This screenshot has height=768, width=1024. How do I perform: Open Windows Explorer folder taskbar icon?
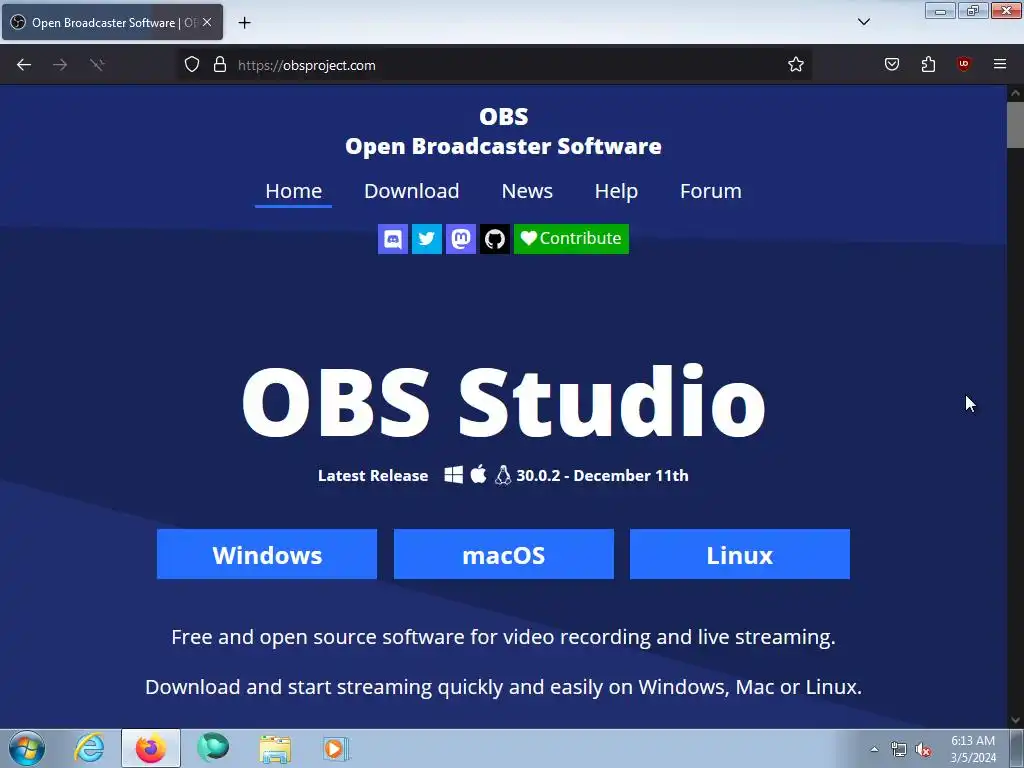[275, 748]
